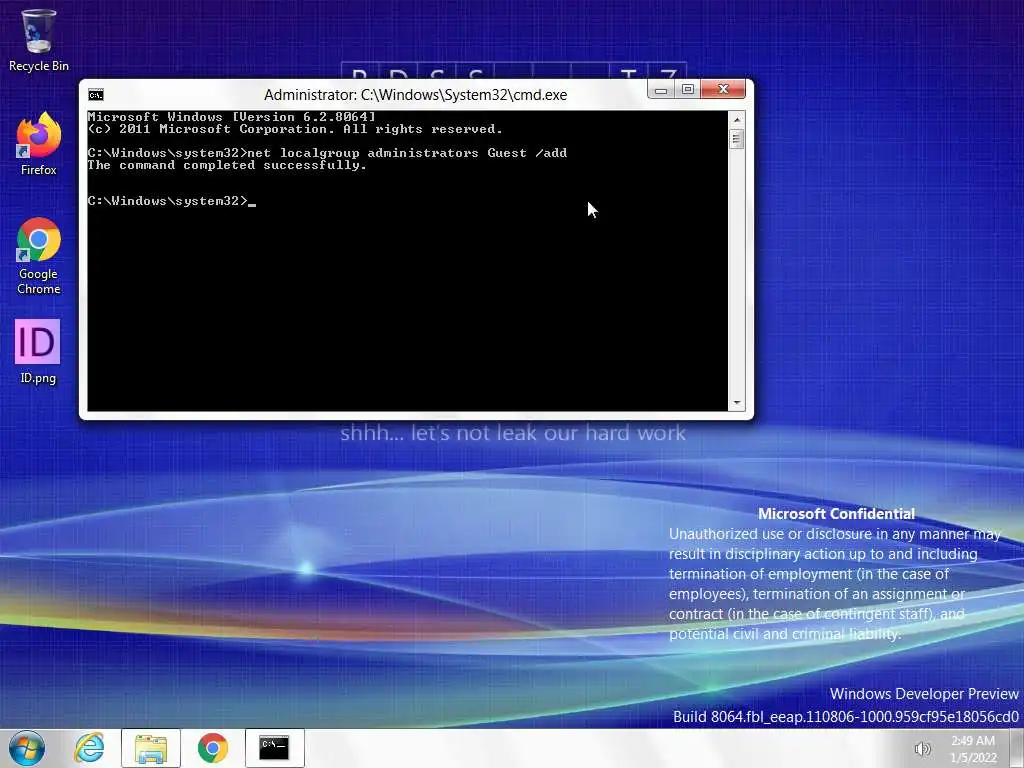Viewport: 1024px width, 768px height.
Task: Select the Firefox desktop shortcut
Action: [x=39, y=144]
